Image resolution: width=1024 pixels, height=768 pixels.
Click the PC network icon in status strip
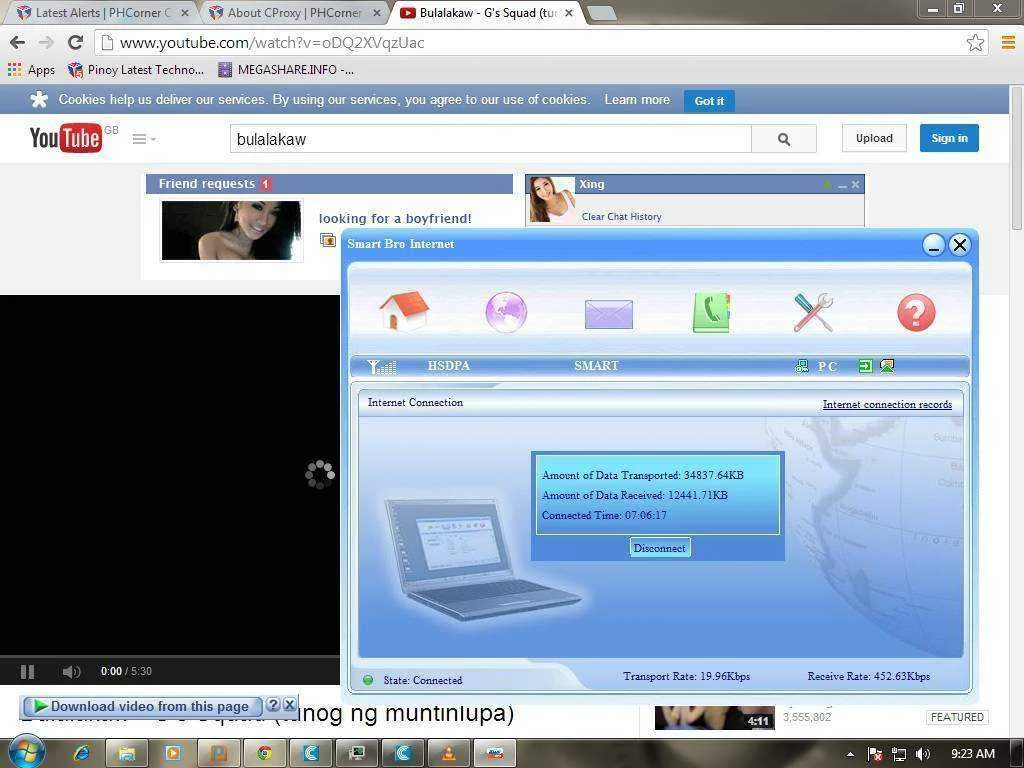(802, 366)
